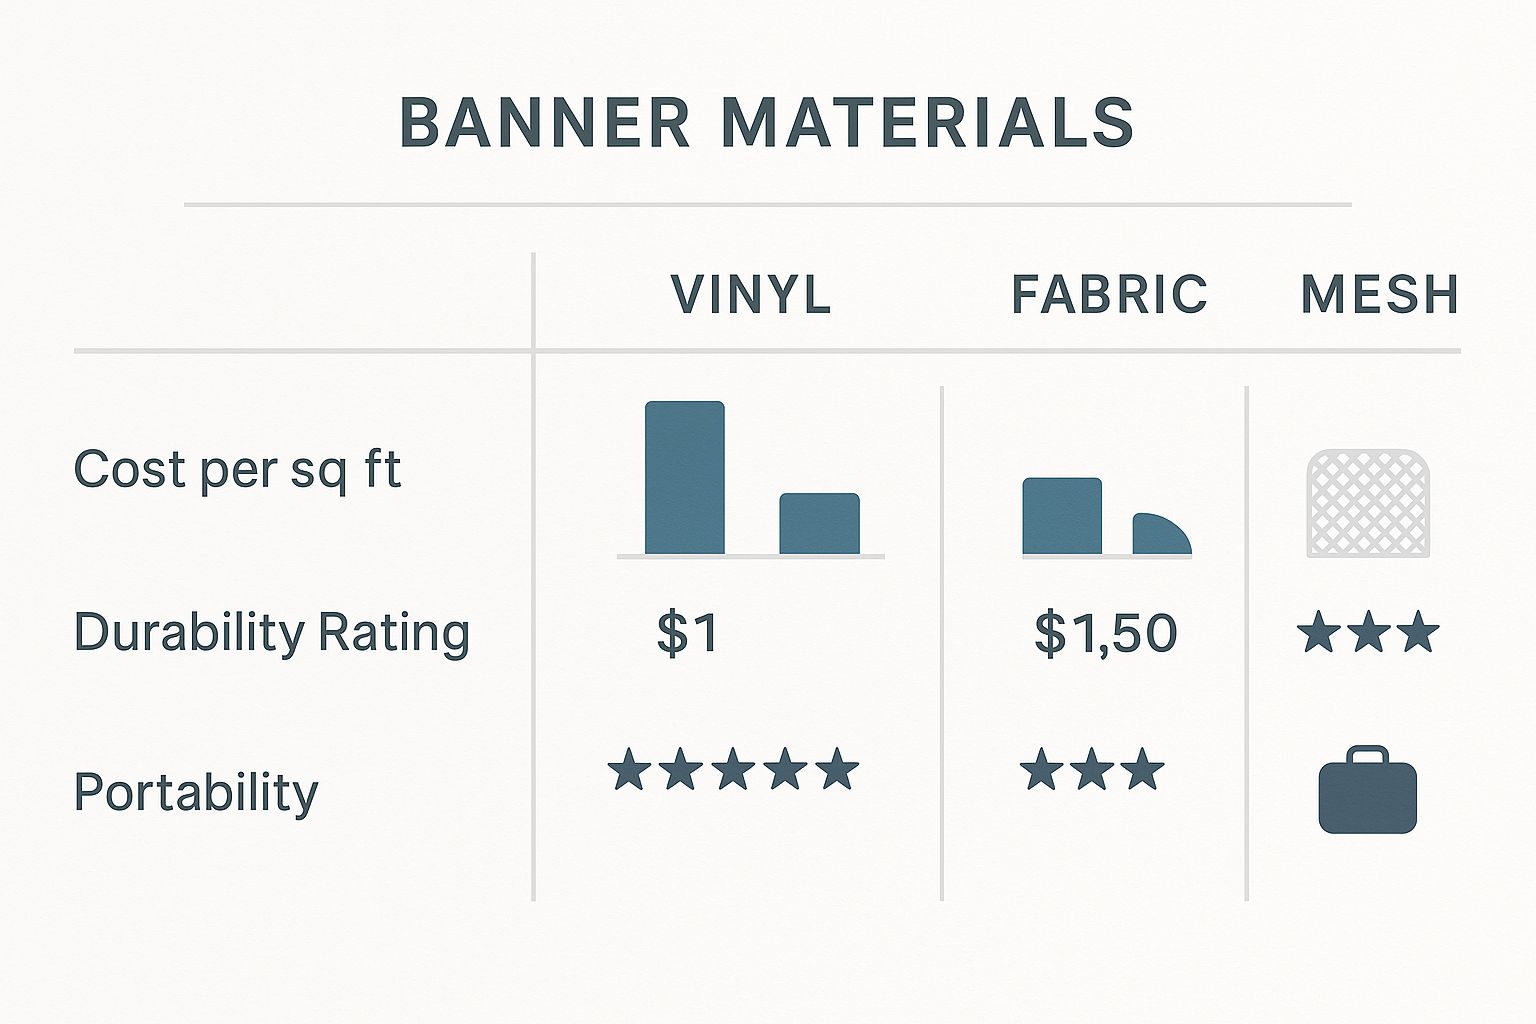1536x1024 pixels.
Task: Click the tall vinyl cost bar
Action: [685, 478]
